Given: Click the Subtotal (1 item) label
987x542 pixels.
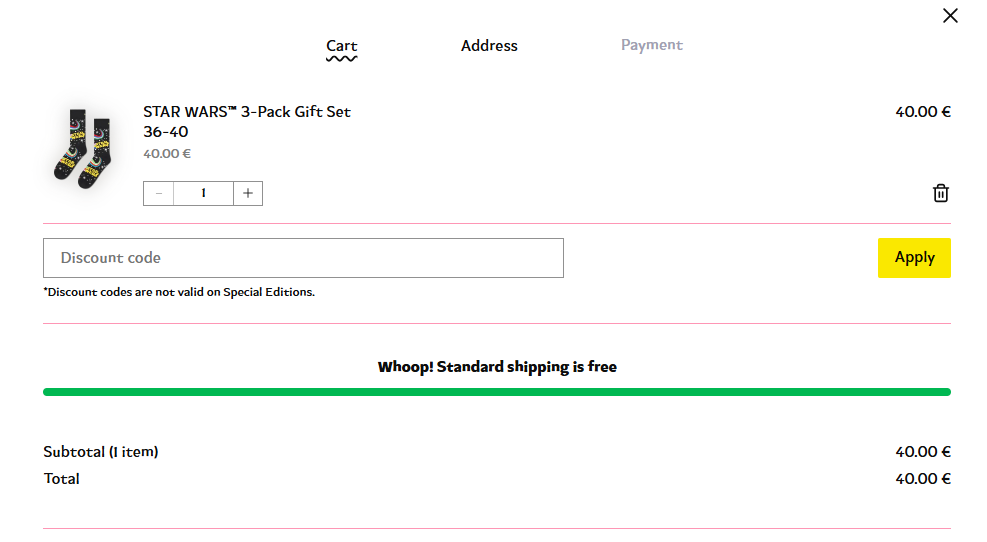Looking at the screenshot, I should pos(101,452).
